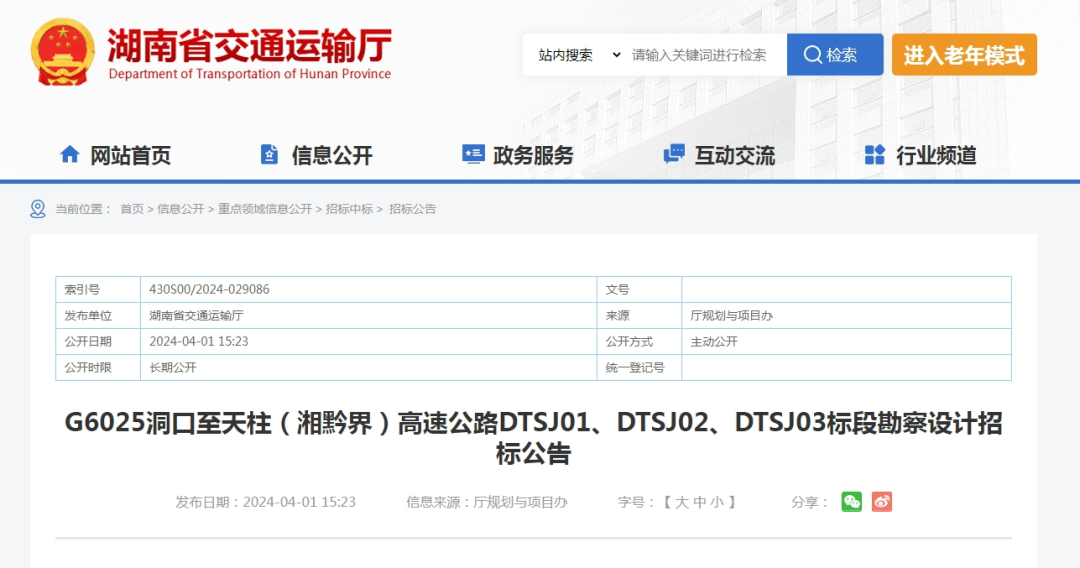Go to 重点领域信息公开 in breadcrumb
This screenshot has height=568, width=1080.
pyautogui.click(x=265, y=209)
